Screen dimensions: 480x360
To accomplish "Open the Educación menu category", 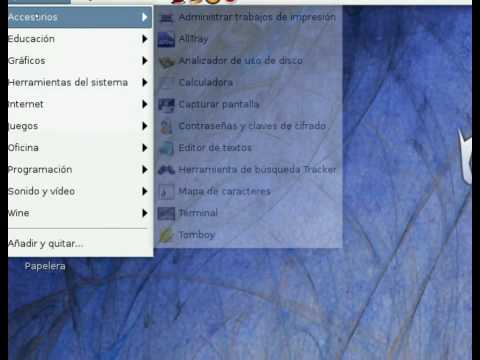I will click(x=80, y=39).
